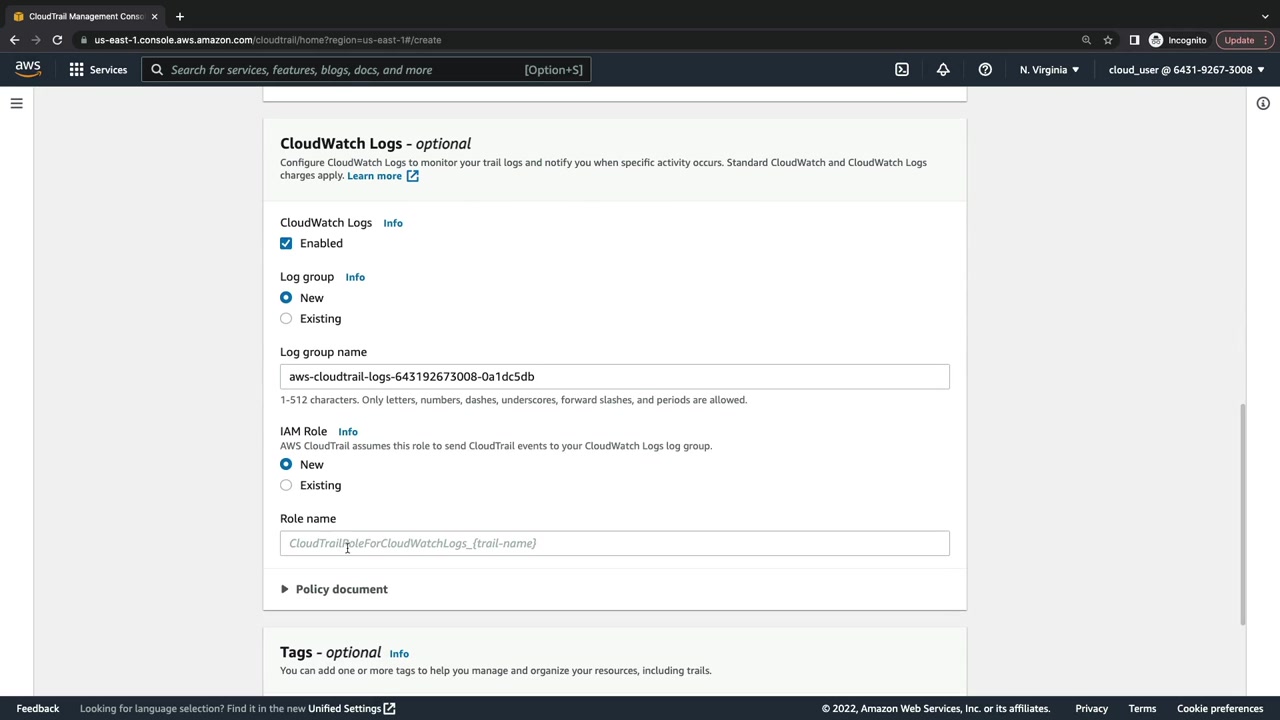
Task: Click the support help question mark icon
Action: [985, 70]
